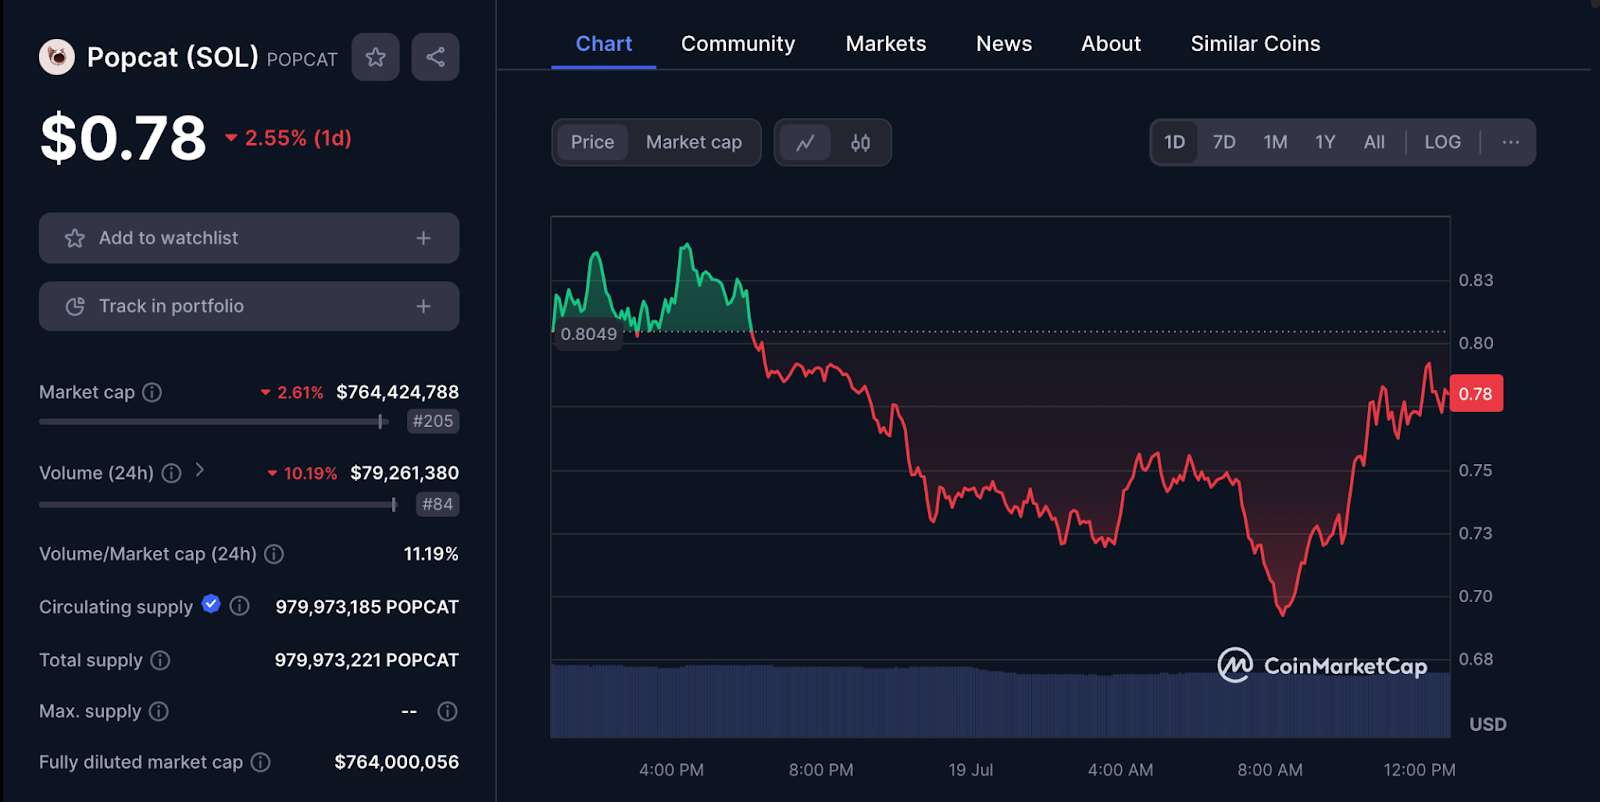This screenshot has height=802, width=1600.
Task: Switch to line chart view icon
Action: coord(805,143)
